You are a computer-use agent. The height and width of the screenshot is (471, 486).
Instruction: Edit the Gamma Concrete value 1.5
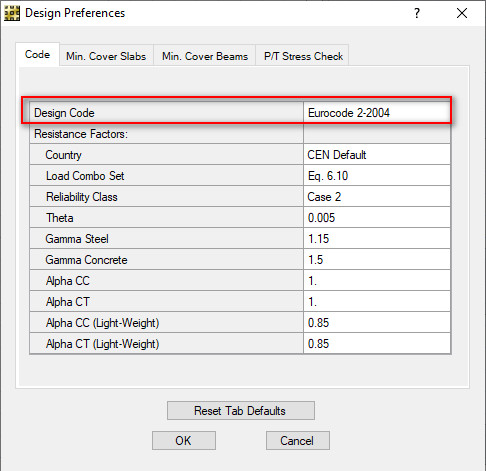click(x=377, y=260)
